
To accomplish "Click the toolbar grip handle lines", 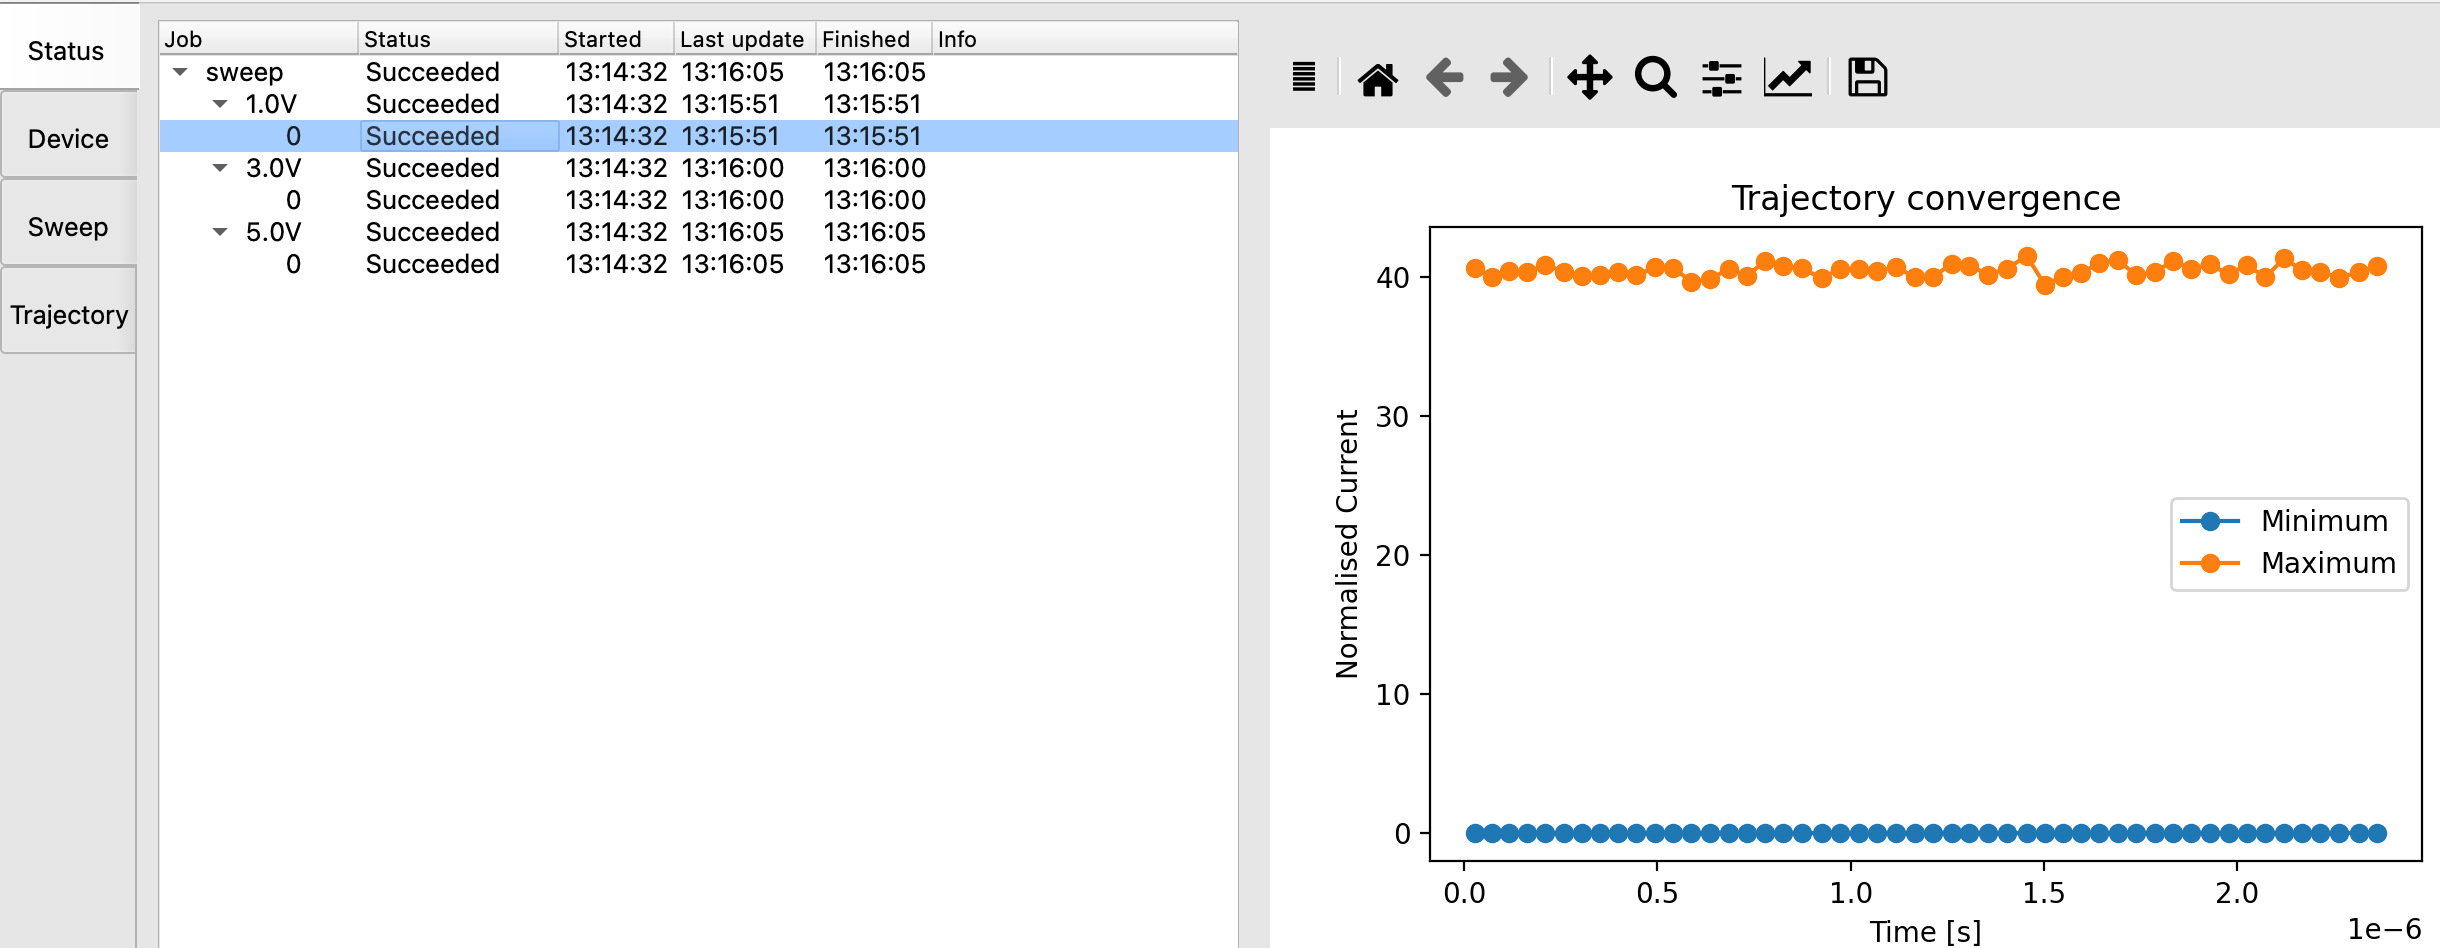I will coord(1304,77).
